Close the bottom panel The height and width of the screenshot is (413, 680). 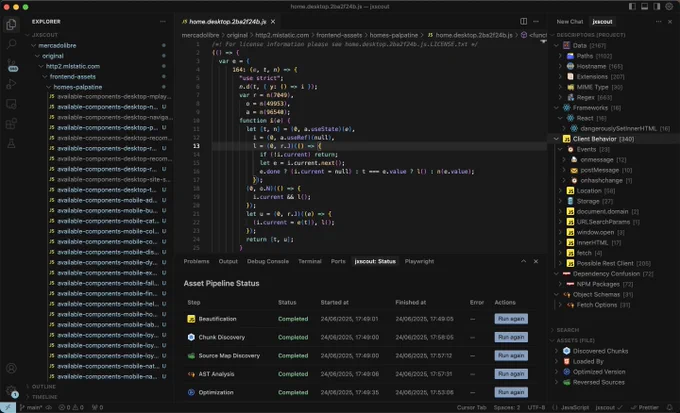click(536, 261)
